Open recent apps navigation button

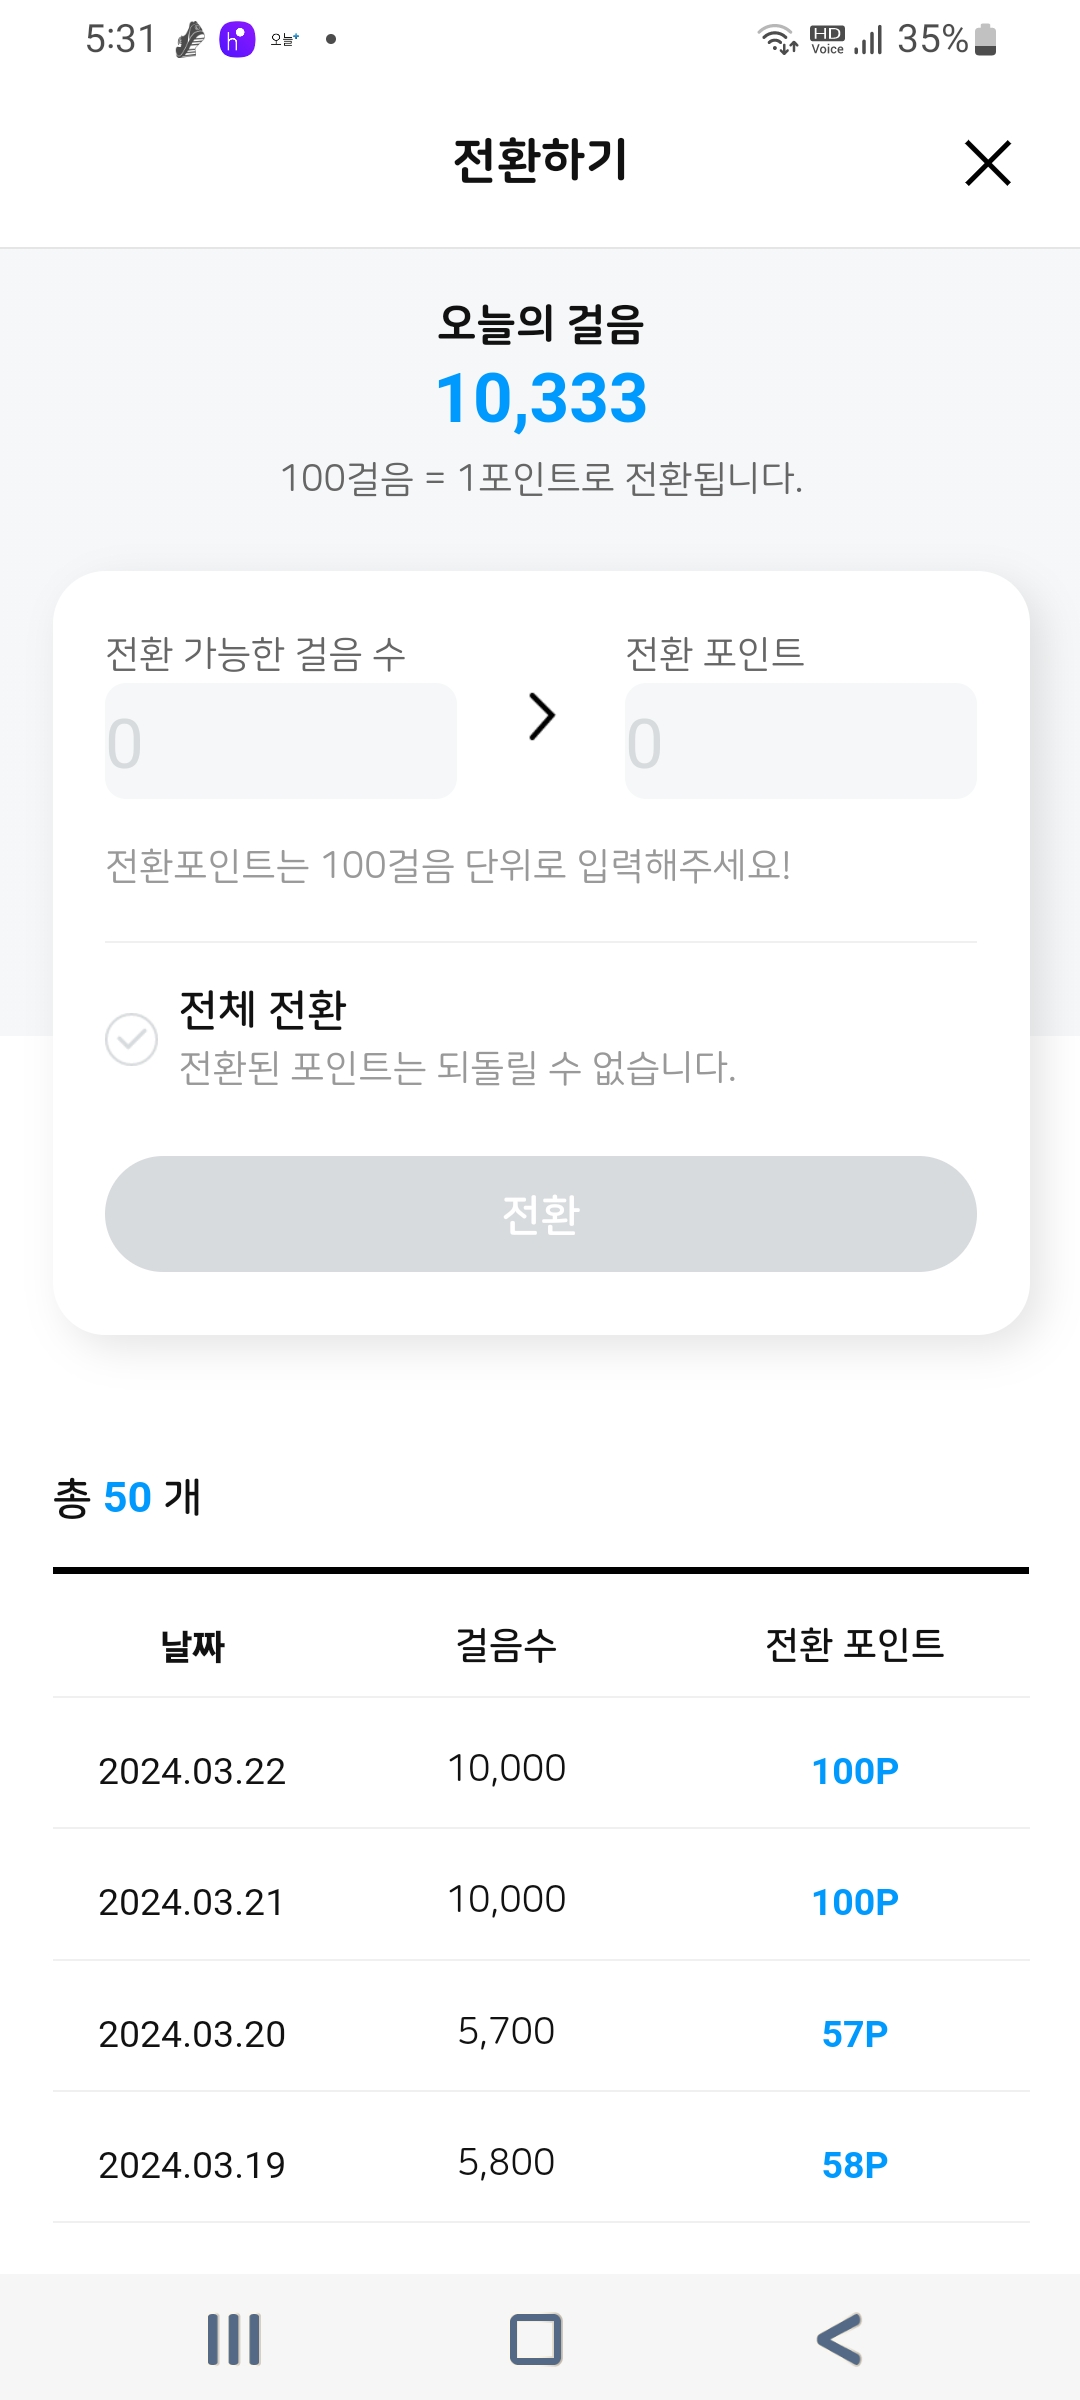pyautogui.click(x=234, y=2339)
